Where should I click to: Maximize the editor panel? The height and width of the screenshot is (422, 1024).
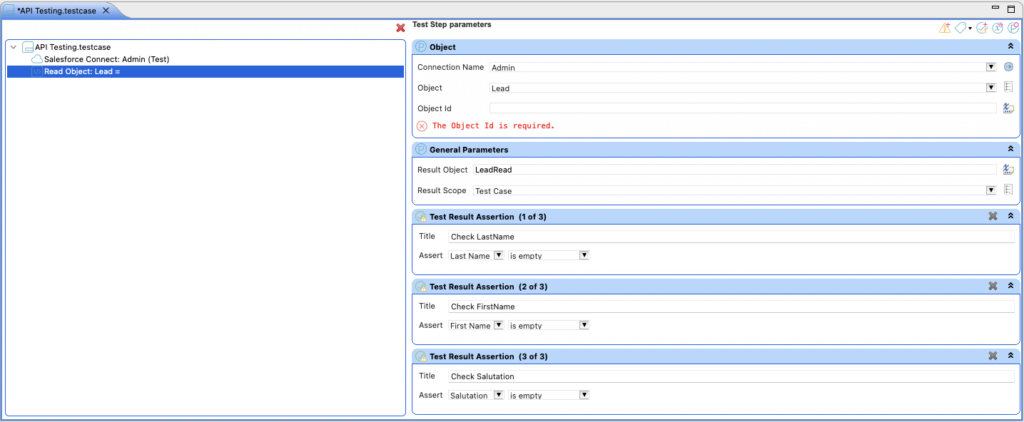(x=1012, y=8)
